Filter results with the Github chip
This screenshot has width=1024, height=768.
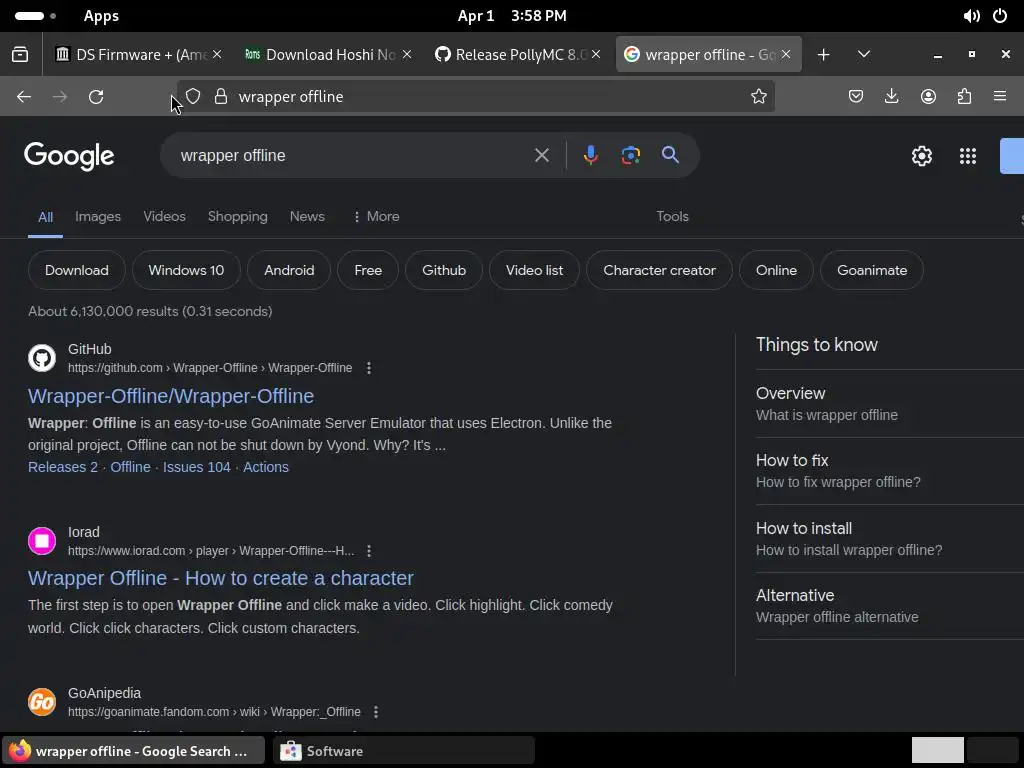coord(444,270)
